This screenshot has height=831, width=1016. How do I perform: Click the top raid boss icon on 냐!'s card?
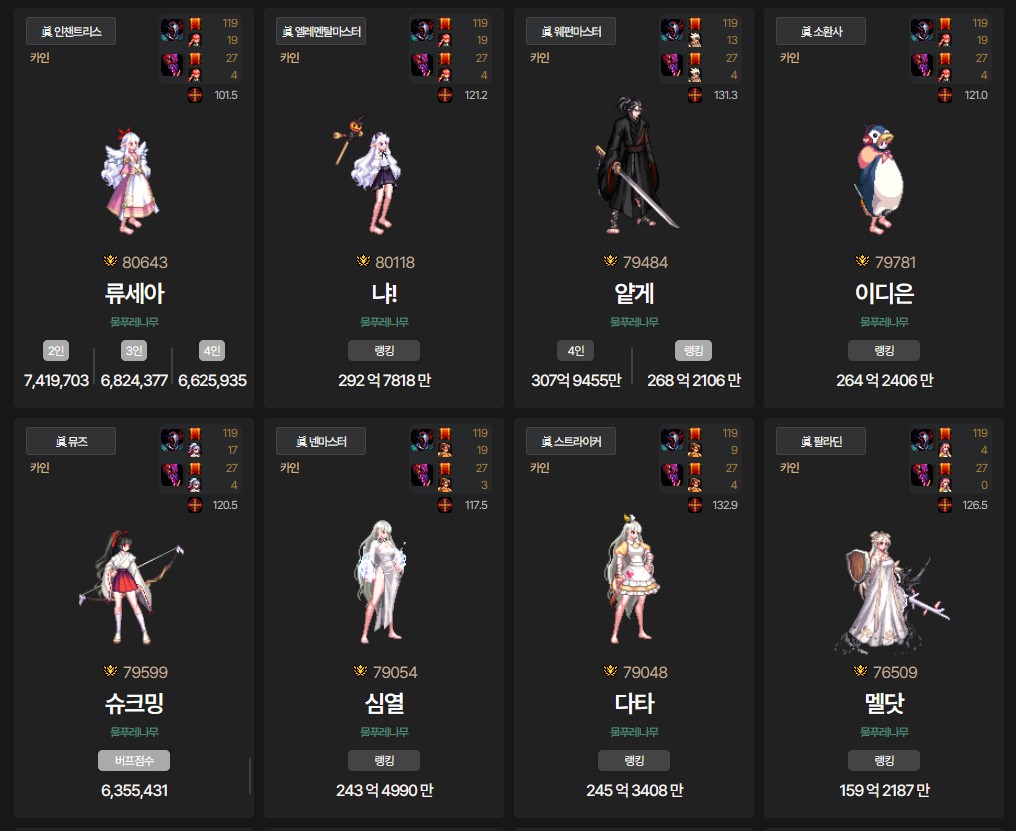[x=422, y=30]
